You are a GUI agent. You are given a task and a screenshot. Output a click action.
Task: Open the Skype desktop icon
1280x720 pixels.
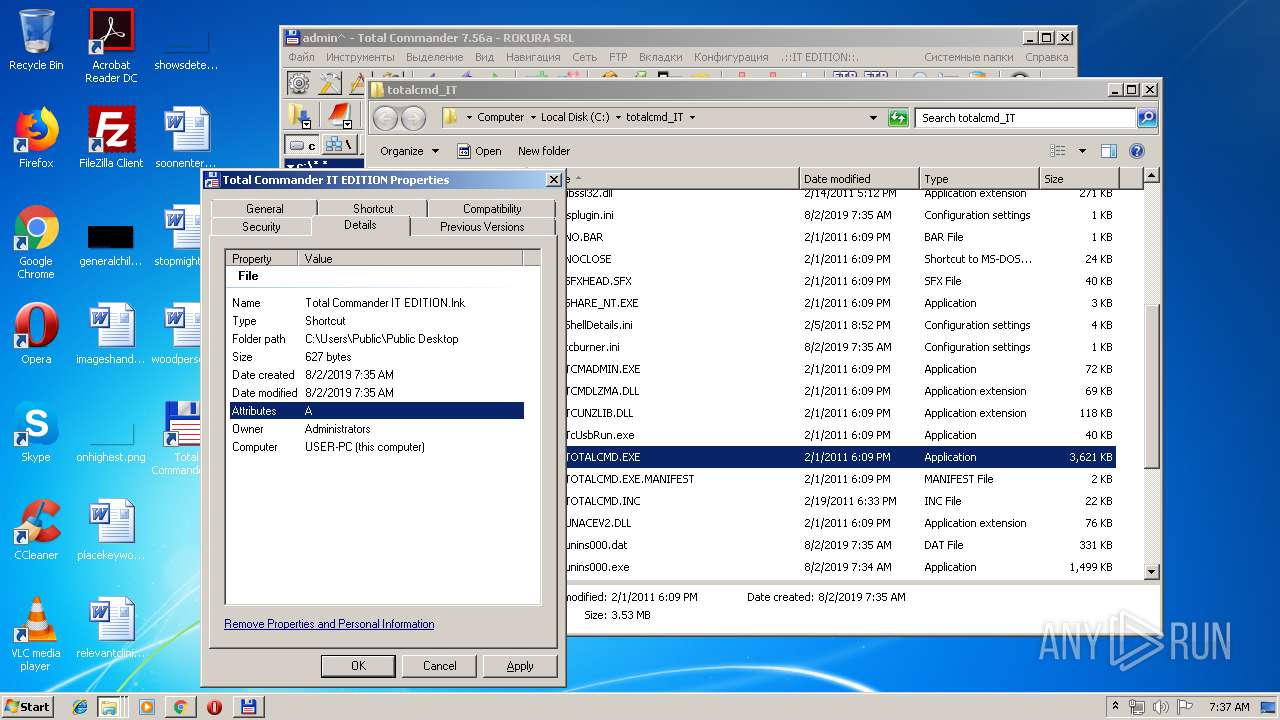(x=36, y=432)
